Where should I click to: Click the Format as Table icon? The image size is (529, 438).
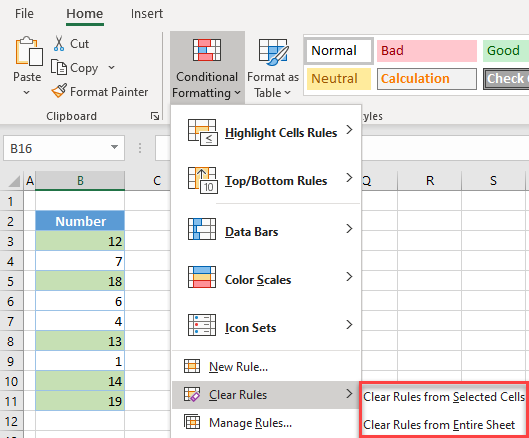point(273,52)
